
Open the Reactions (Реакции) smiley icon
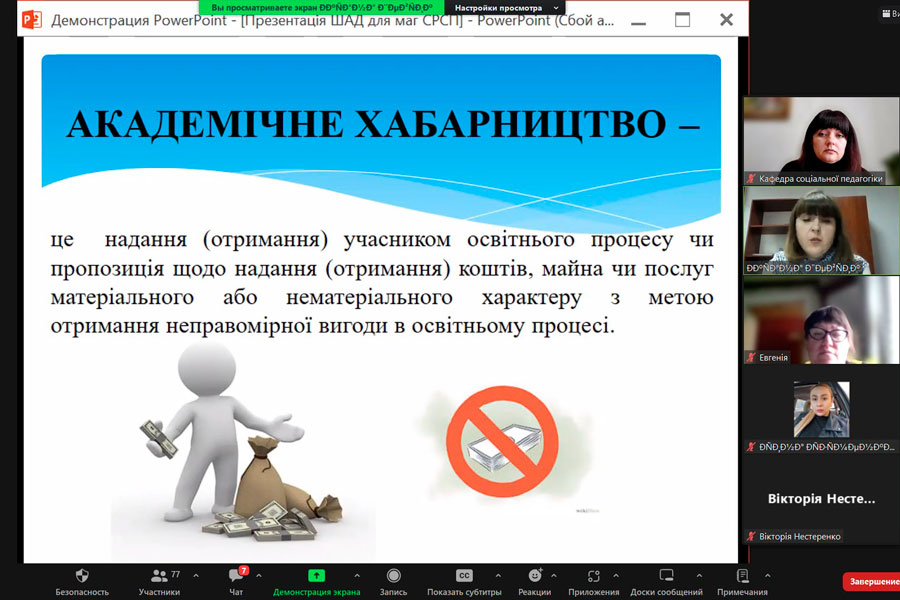point(535,575)
